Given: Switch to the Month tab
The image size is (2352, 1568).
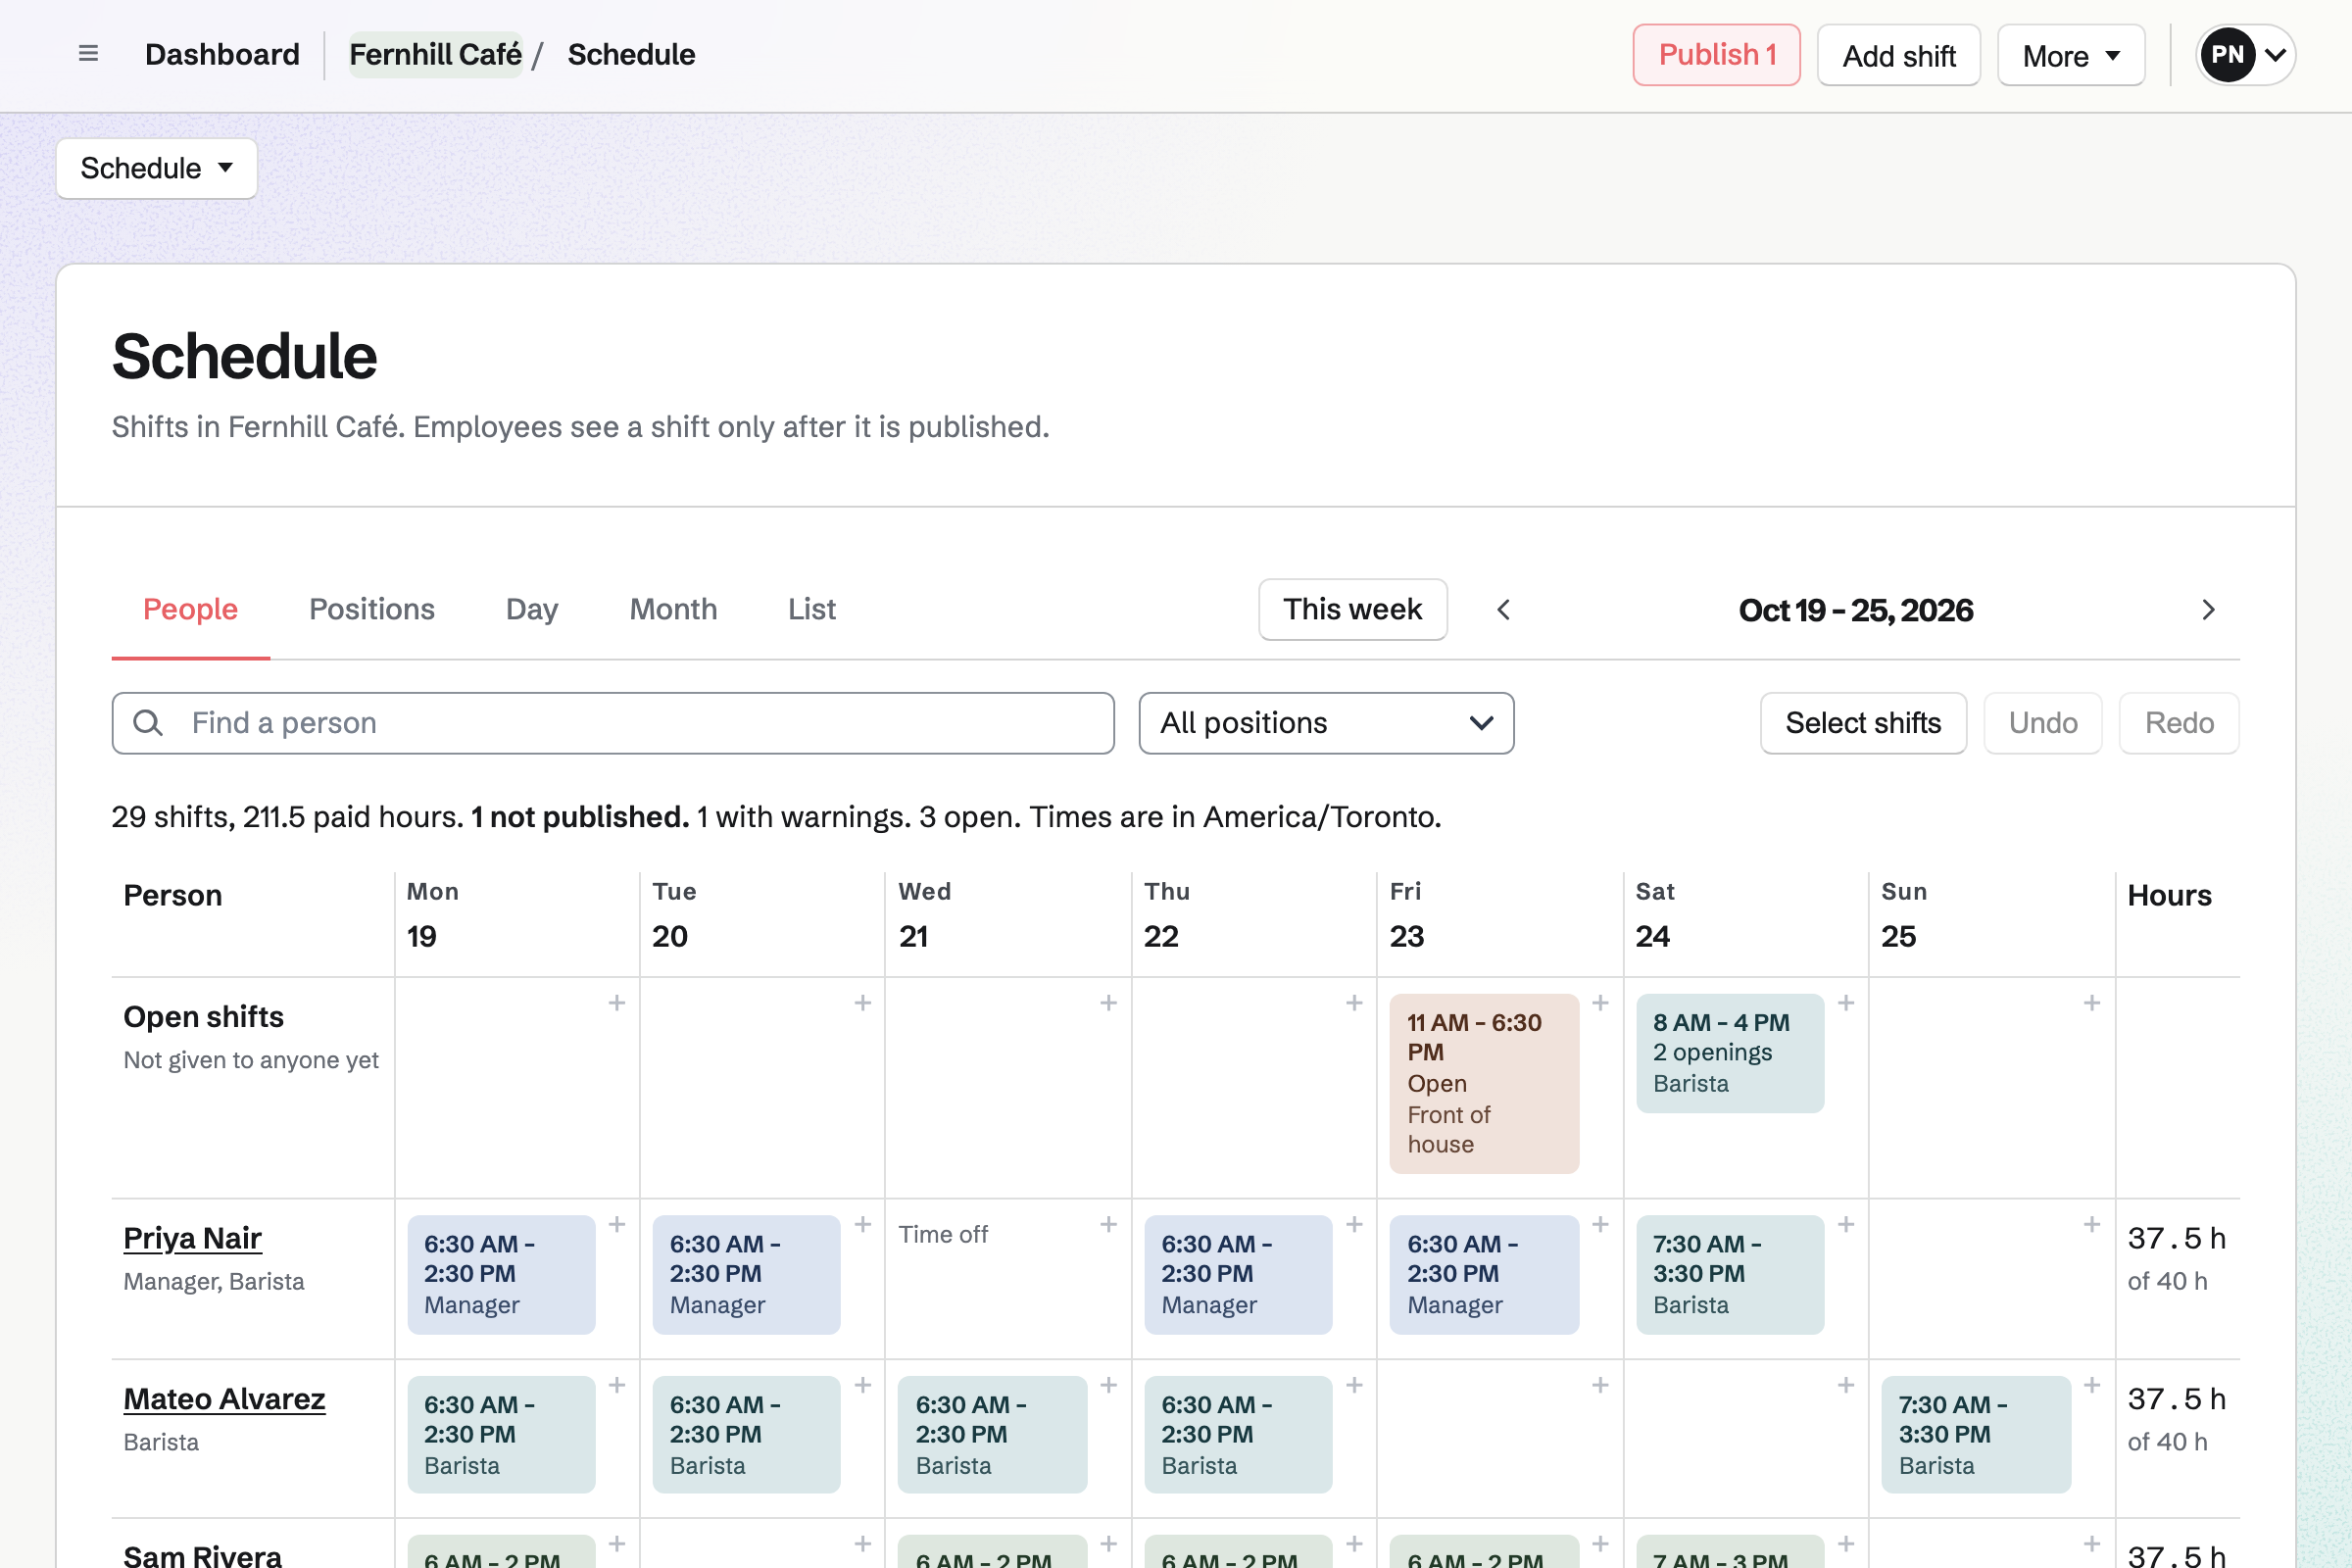Looking at the screenshot, I should point(673,609).
